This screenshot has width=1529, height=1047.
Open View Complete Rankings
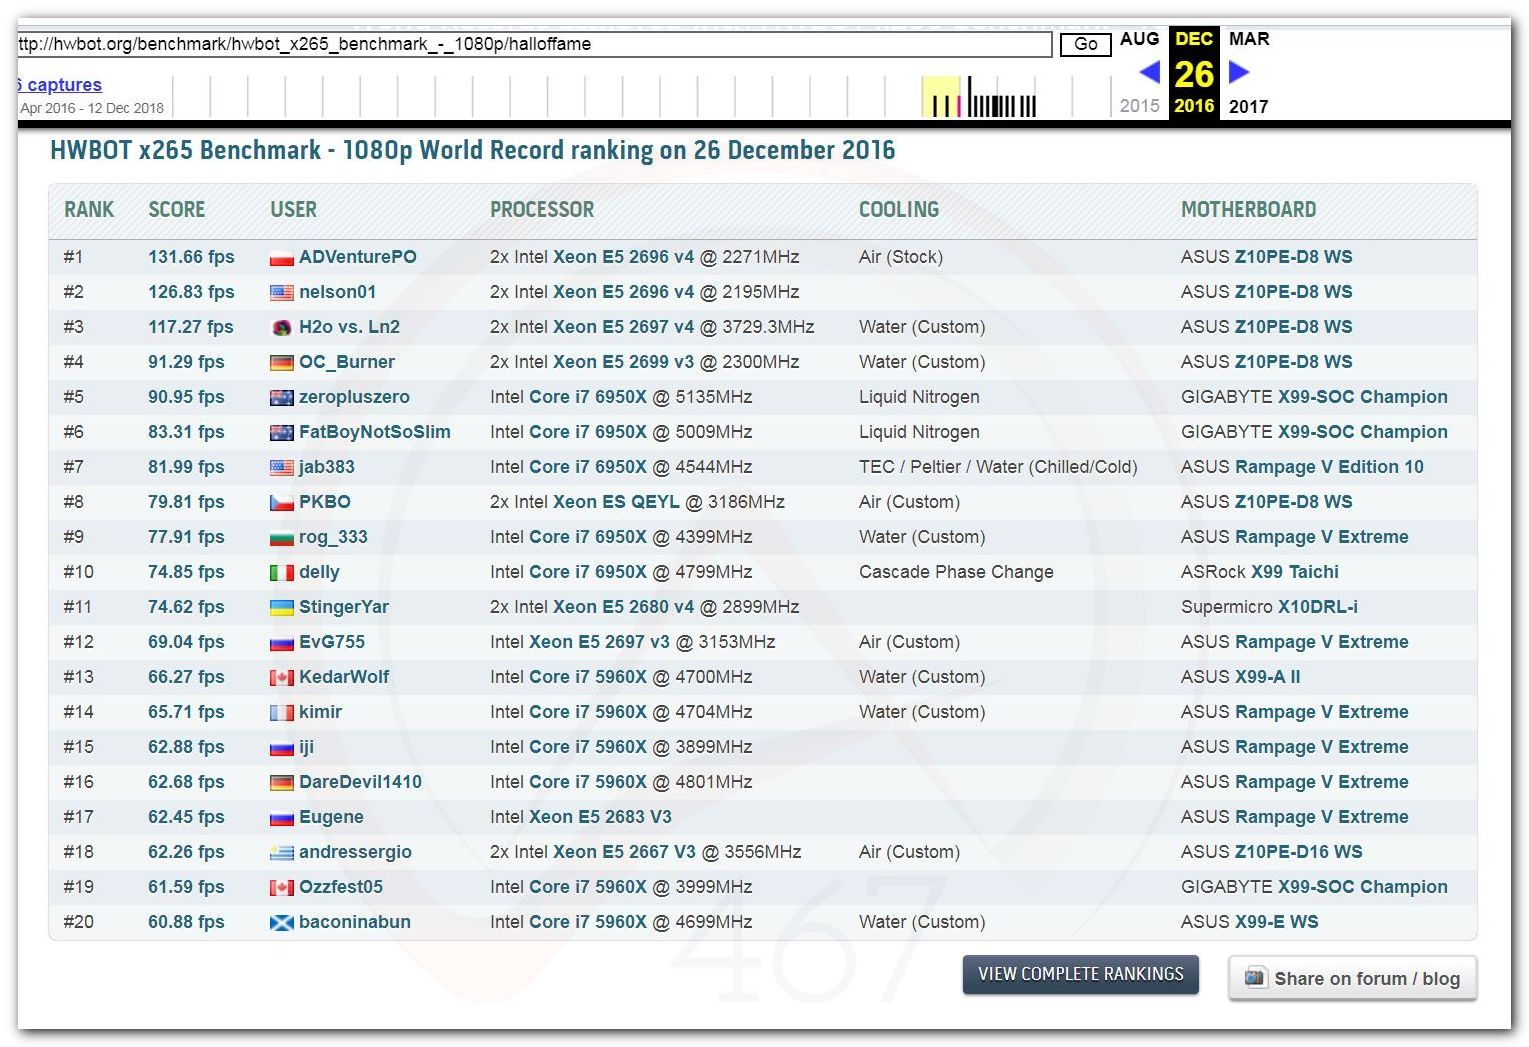pos(1080,974)
